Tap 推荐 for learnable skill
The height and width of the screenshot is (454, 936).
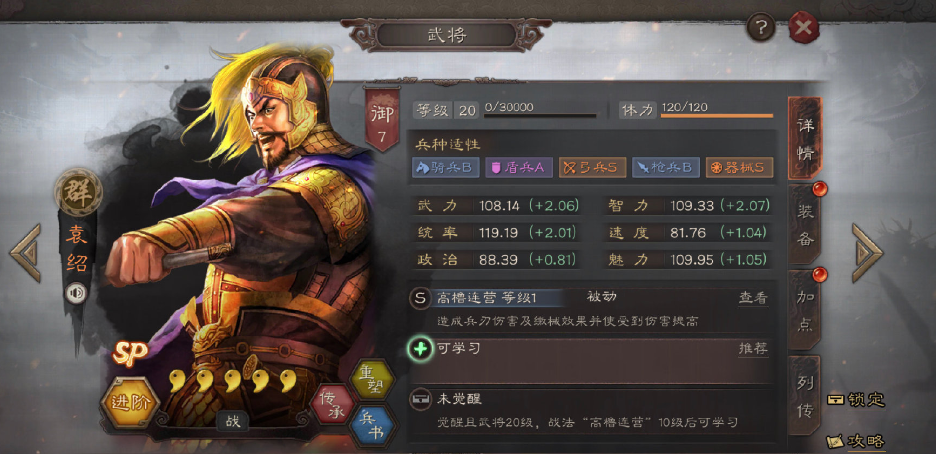coord(753,349)
